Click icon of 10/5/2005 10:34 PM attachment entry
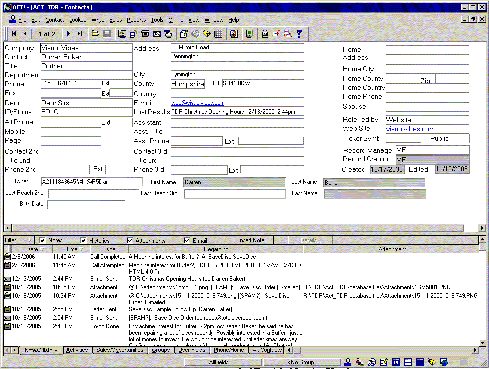The height and width of the screenshot is (369, 489). (7, 295)
